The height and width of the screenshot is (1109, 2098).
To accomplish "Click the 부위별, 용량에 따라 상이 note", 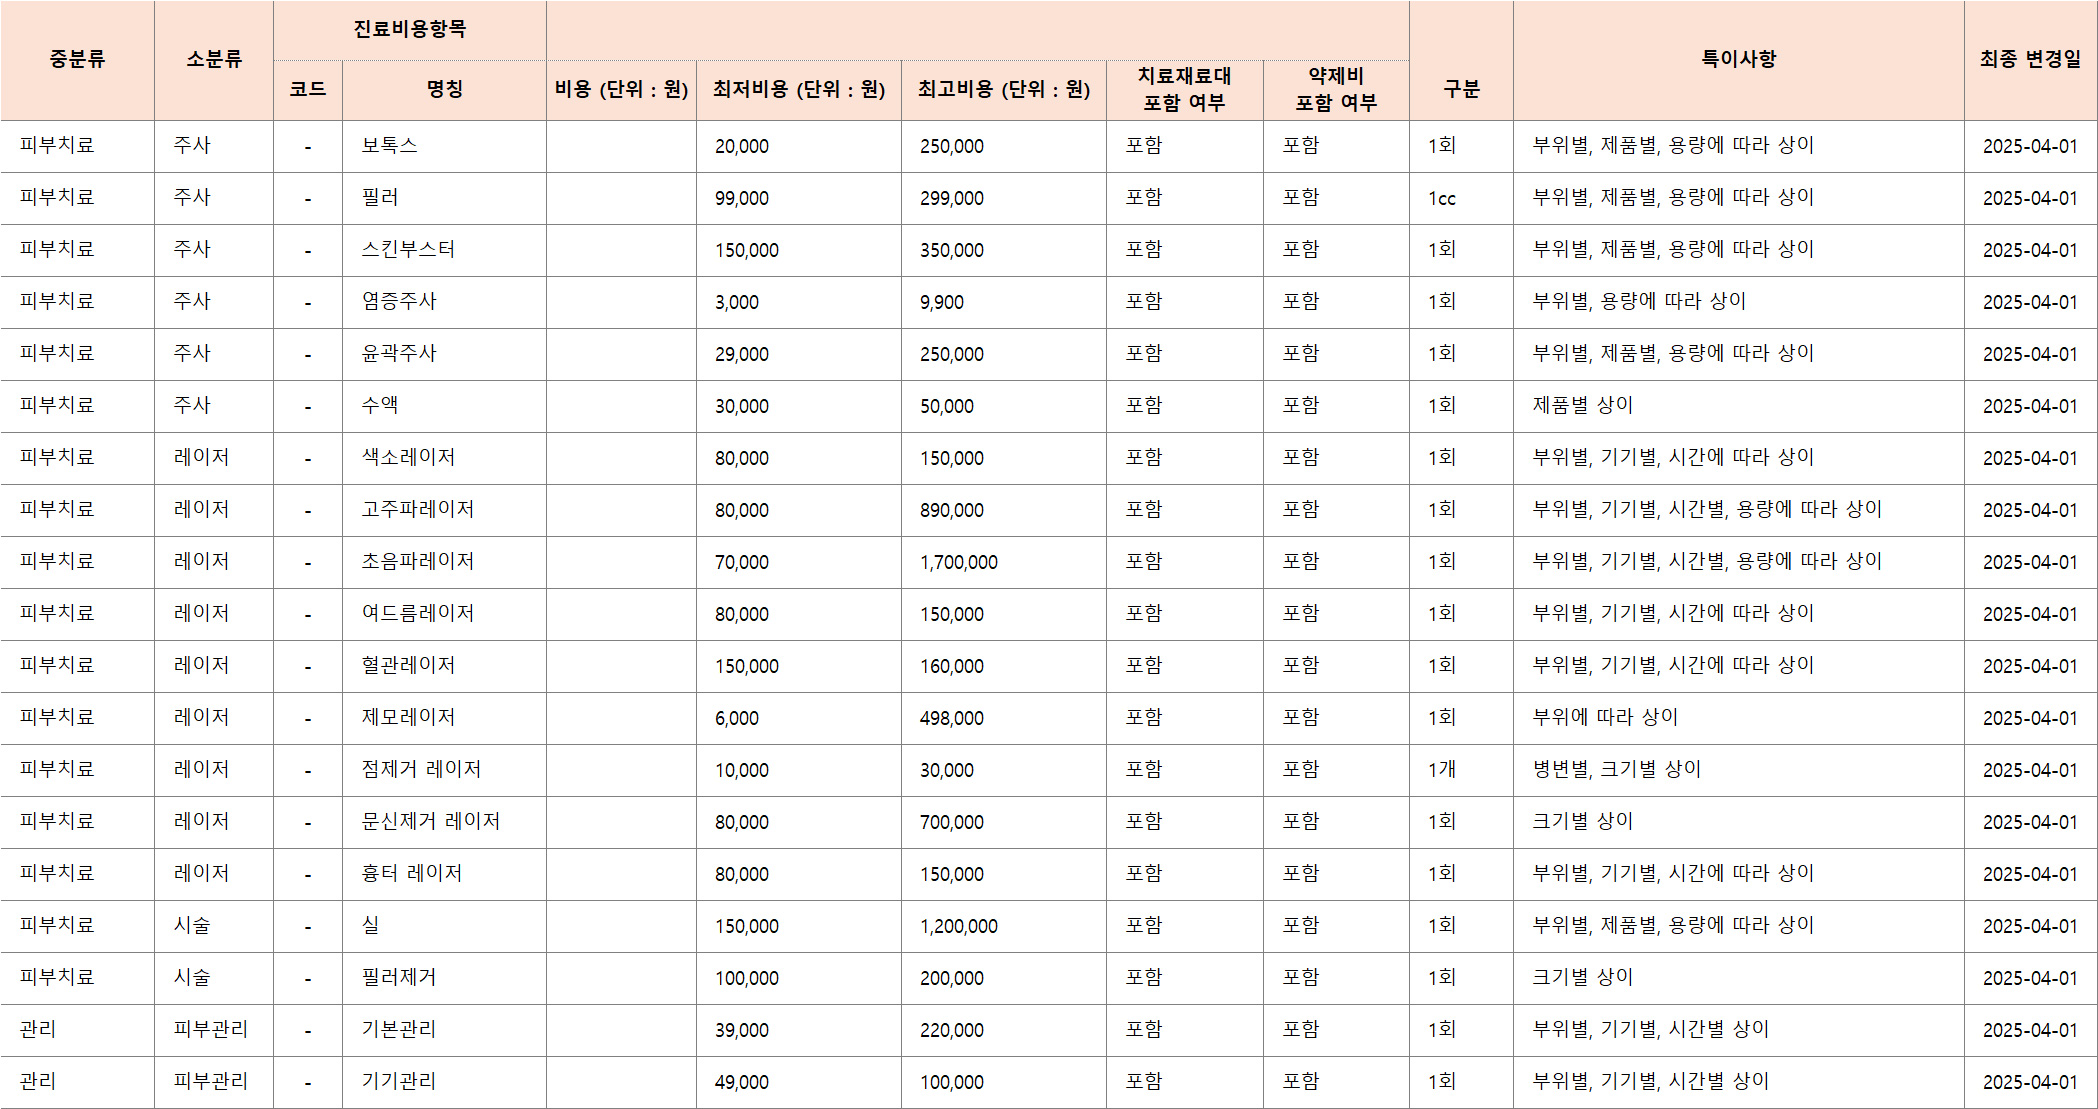I will (1639, 301).
